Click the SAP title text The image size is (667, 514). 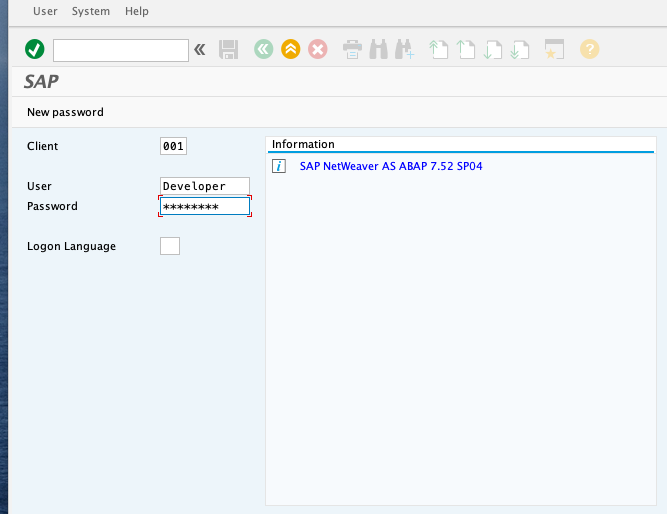[x=41, y=82]
